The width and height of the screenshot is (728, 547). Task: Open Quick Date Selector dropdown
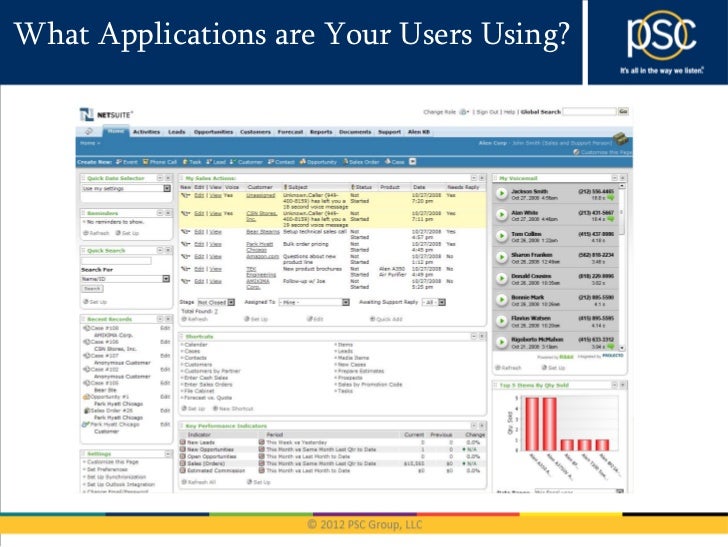(167, 189)
